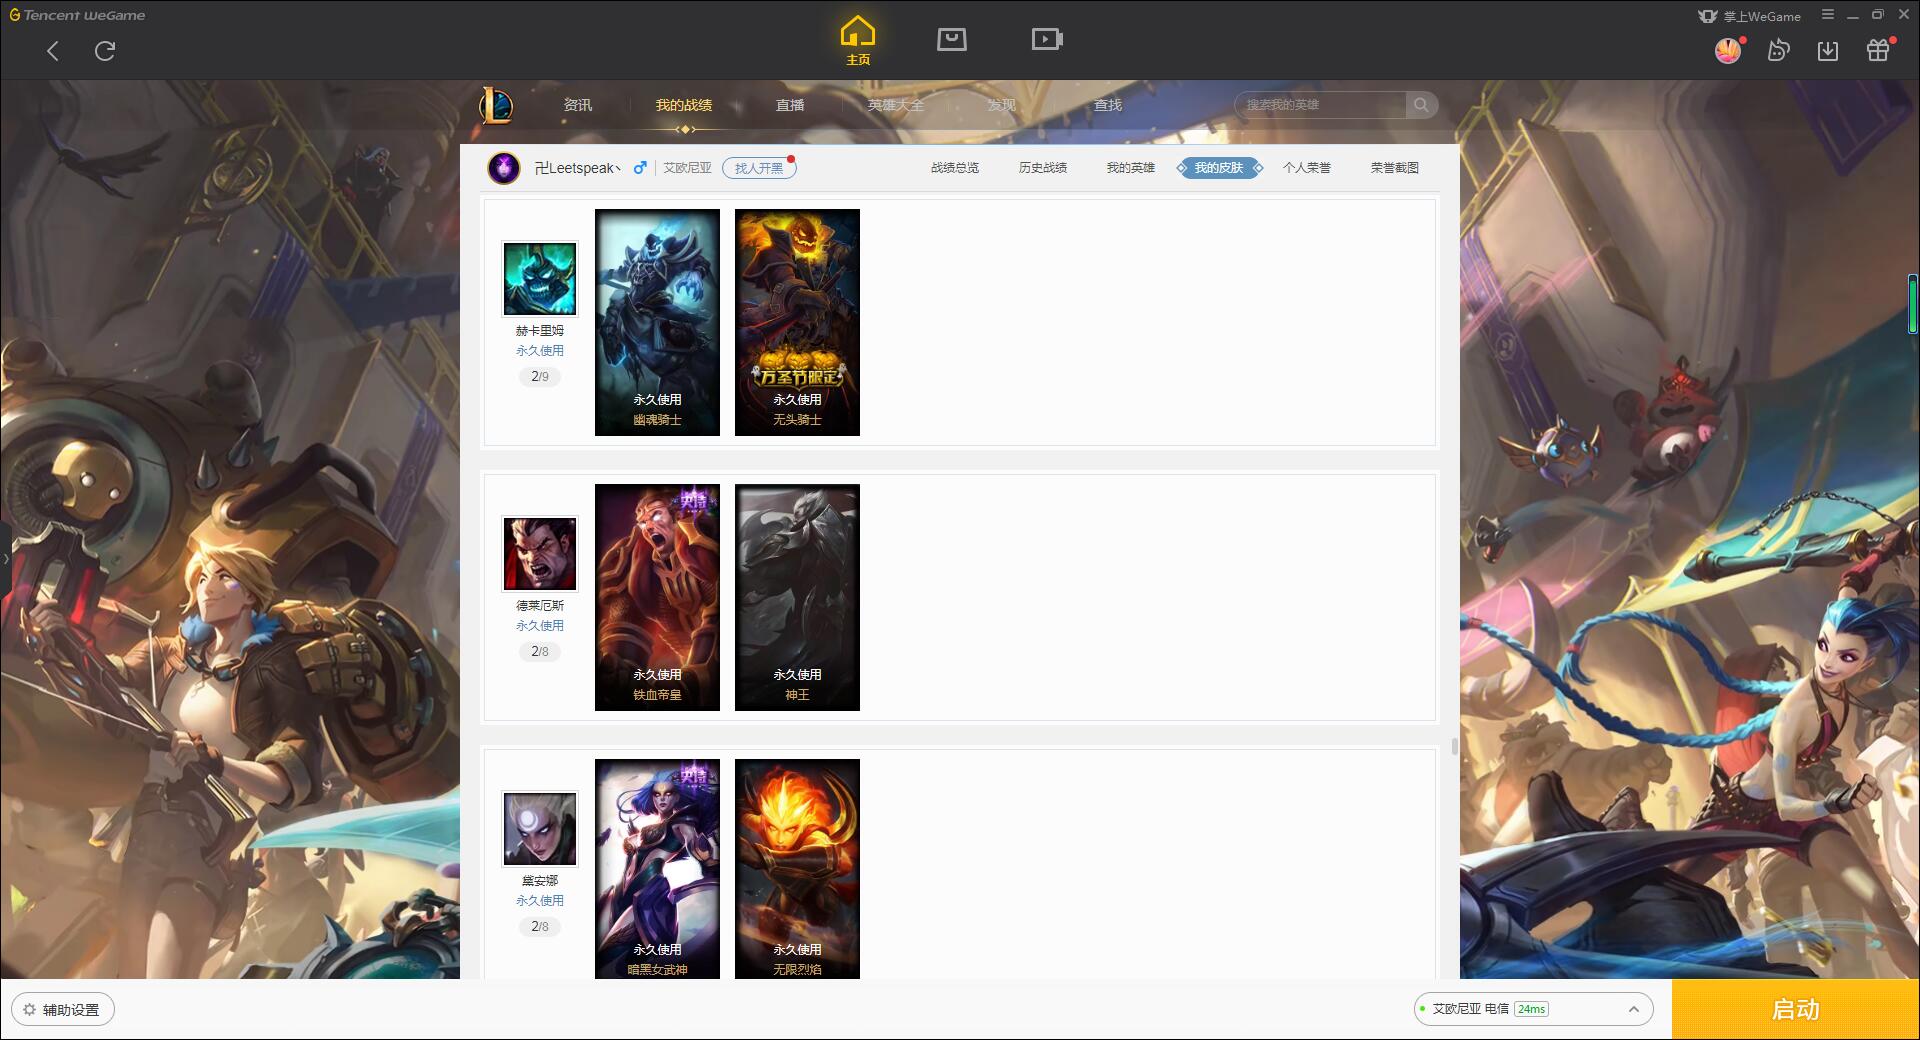
Task: Click the 掌上WeGame link
Action: tap(1750, 16)
